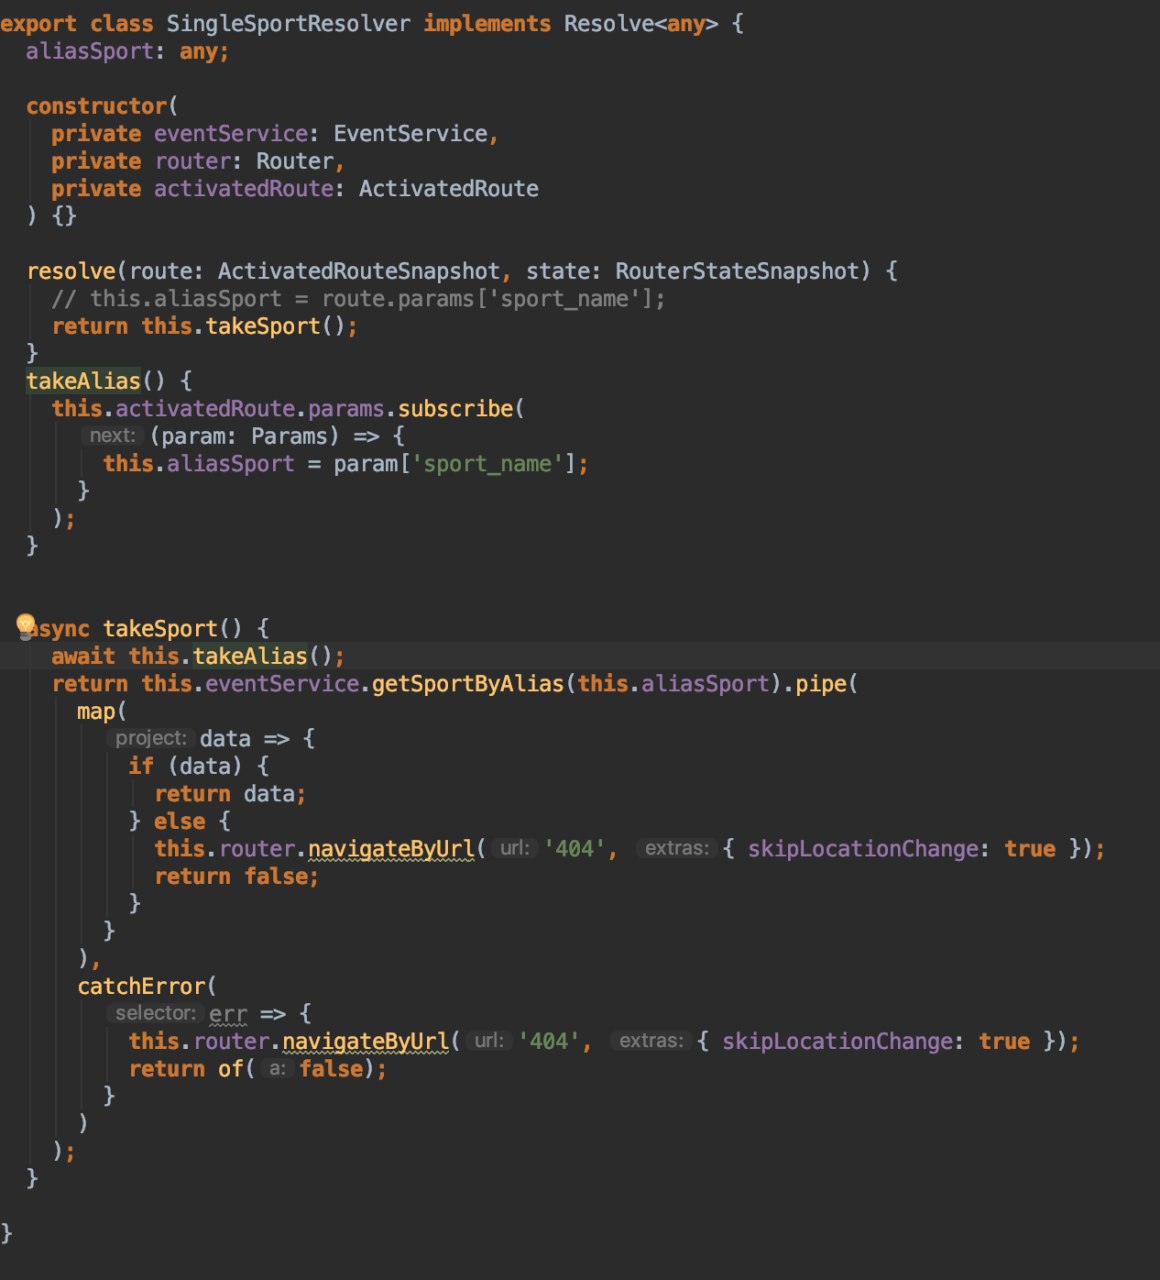
Task: Place cursor on 'aliasSport: any;' field declaration
Action: [x=128, y=51]
